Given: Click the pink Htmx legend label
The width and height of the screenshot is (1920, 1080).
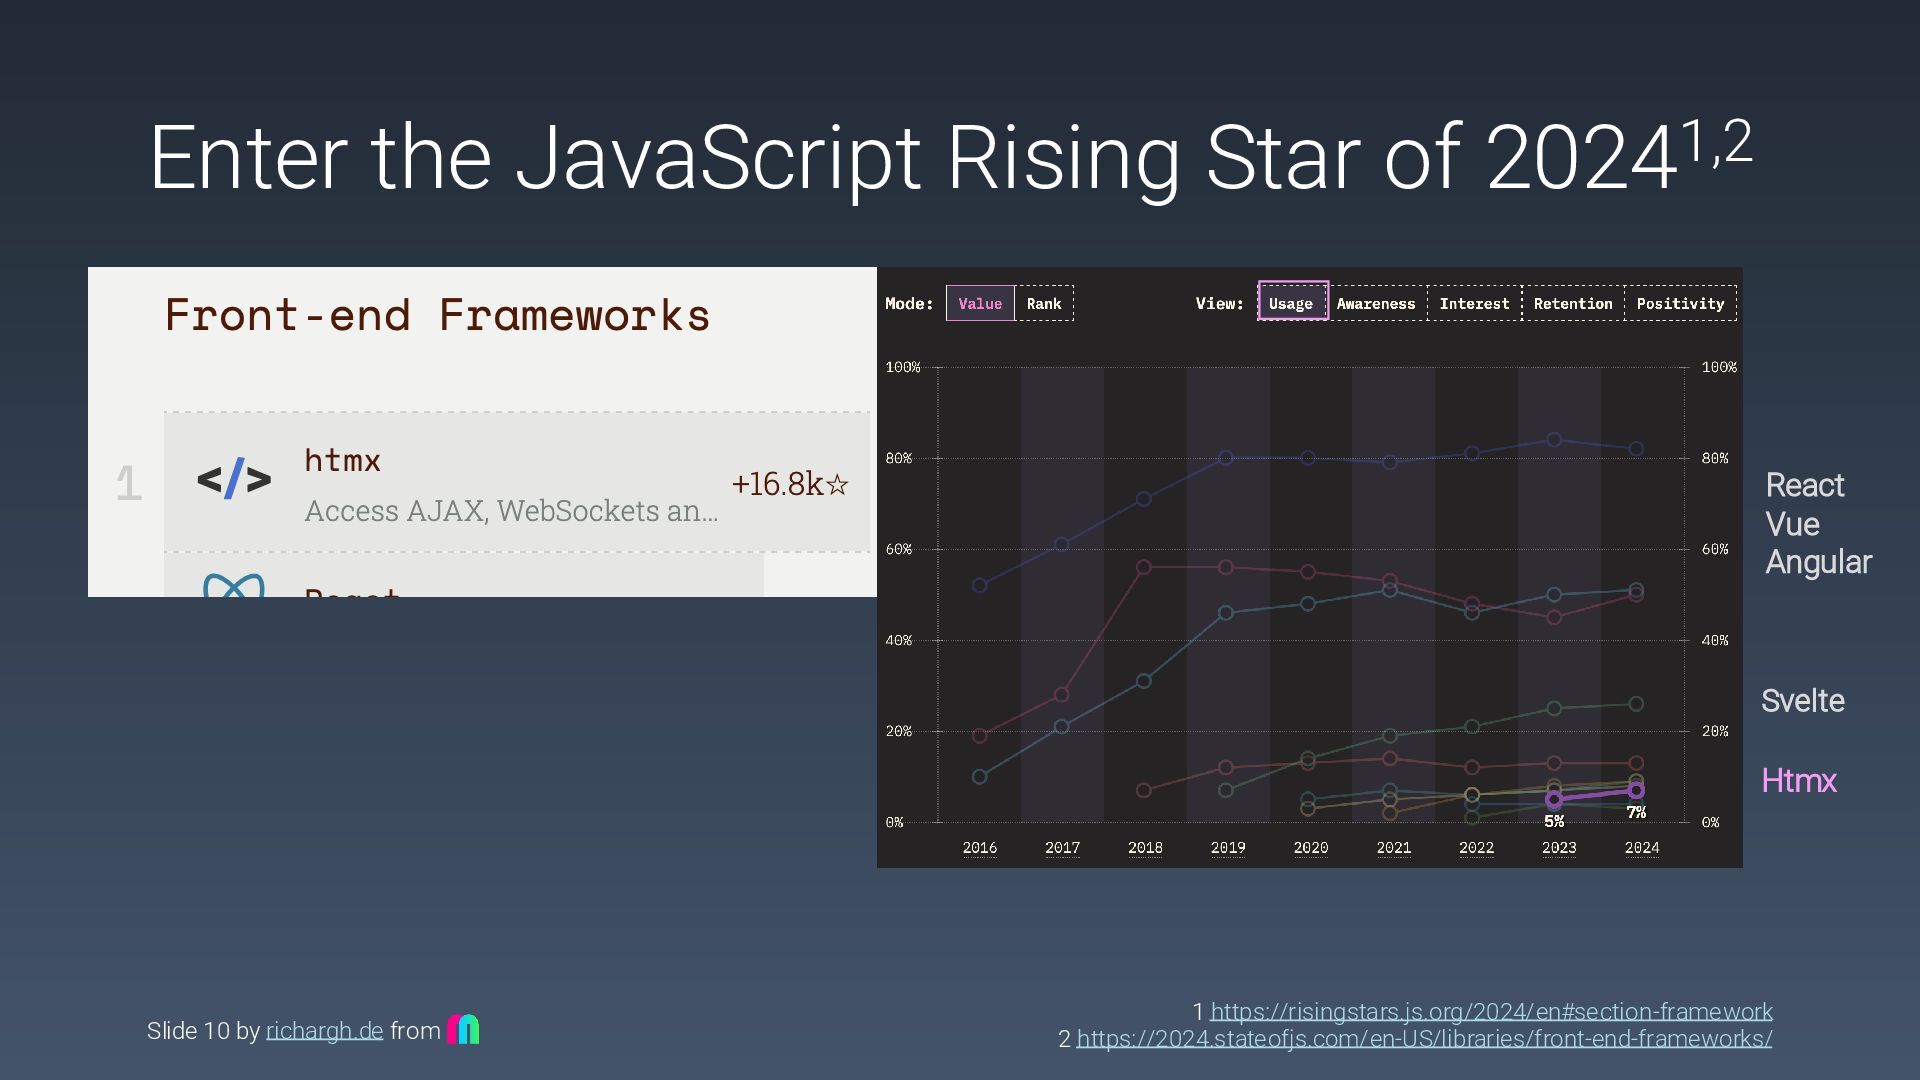Looking at the screenshot, I should (1798, 780).
